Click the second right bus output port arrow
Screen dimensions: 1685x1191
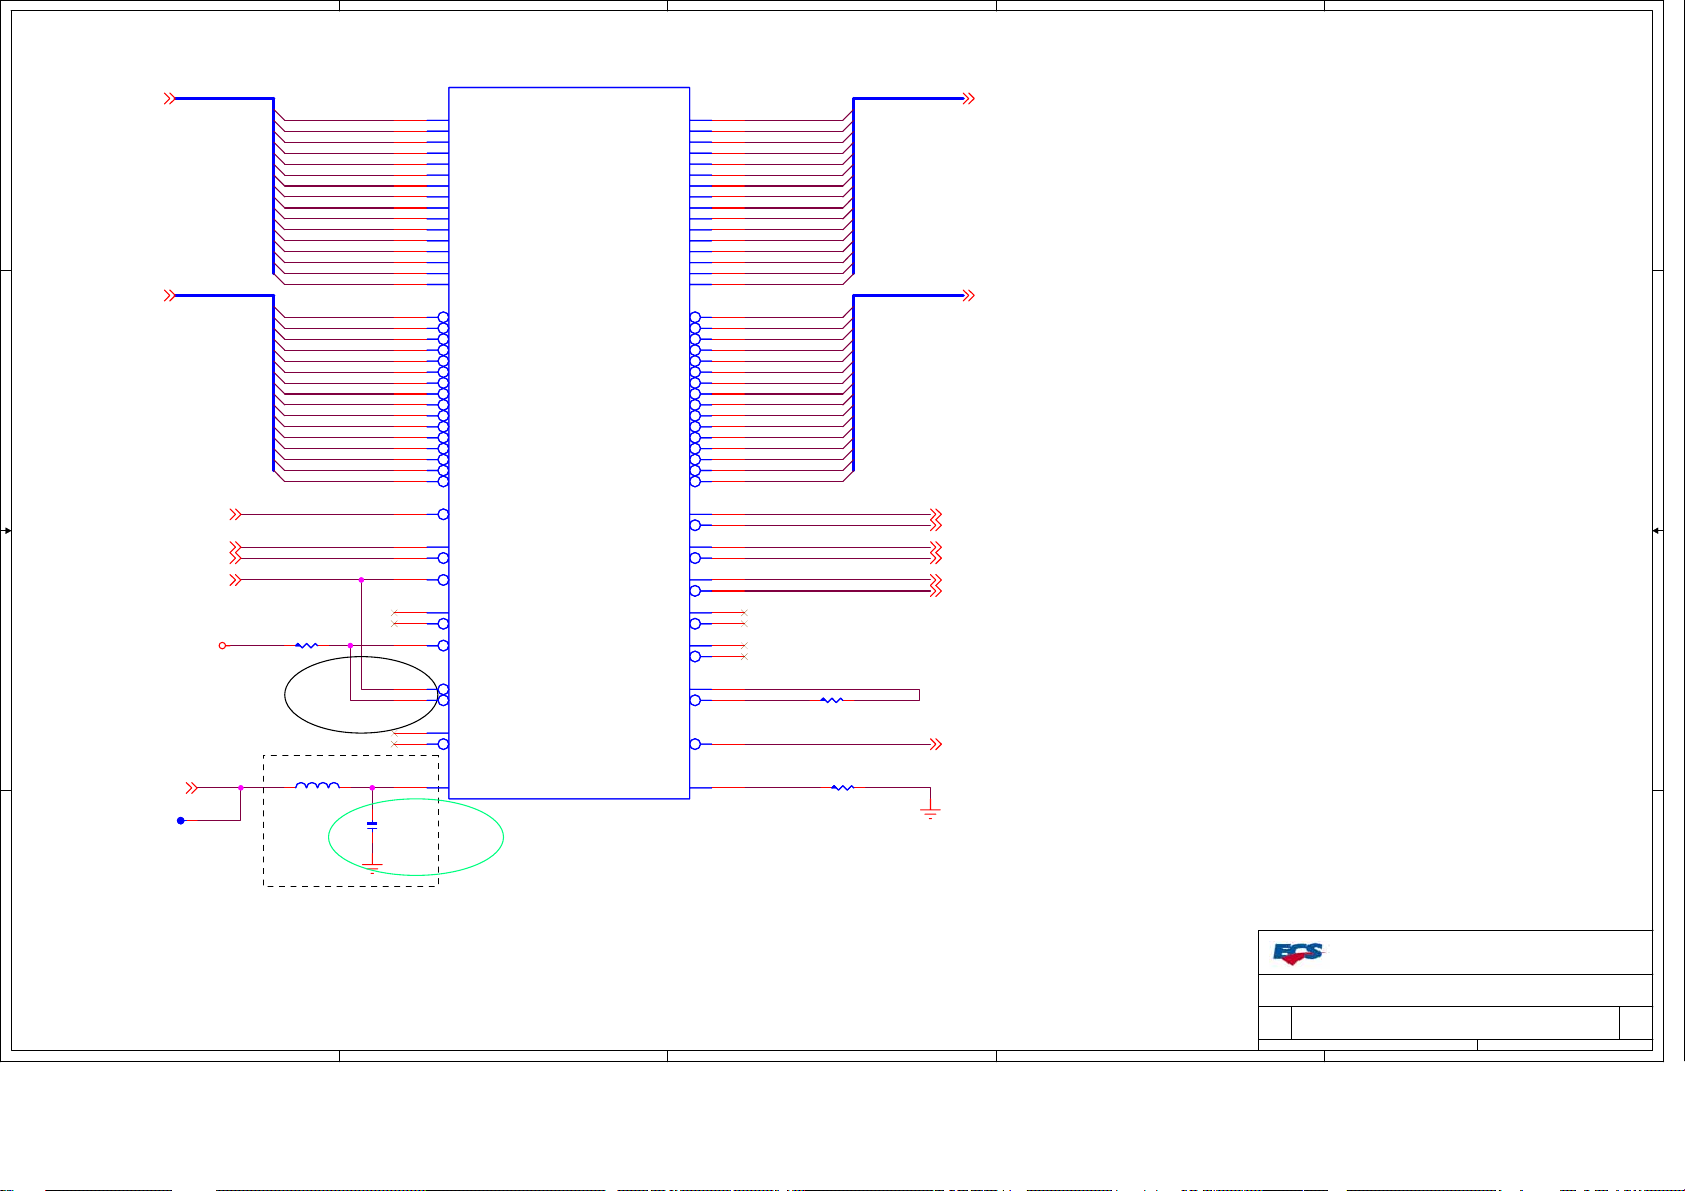[968, 296]
